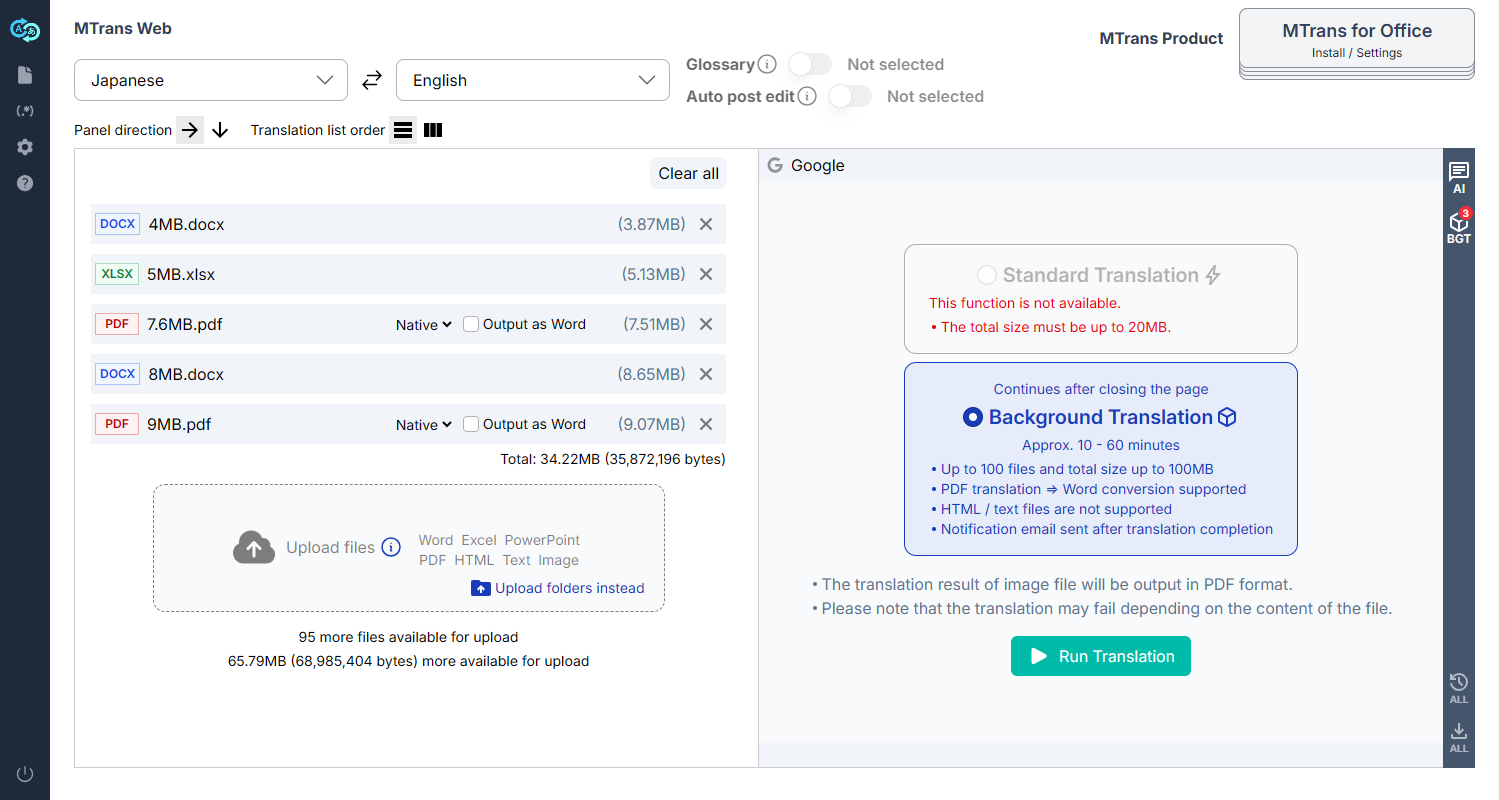Click the DOCX badge of 4MB.docx
This screenshot has height=800, width=1499.
point(118,224)
